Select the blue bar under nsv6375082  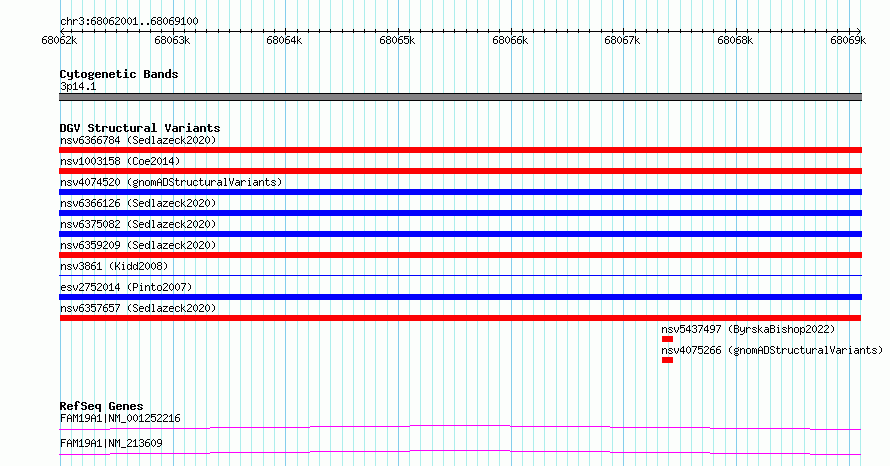[460, 234]
